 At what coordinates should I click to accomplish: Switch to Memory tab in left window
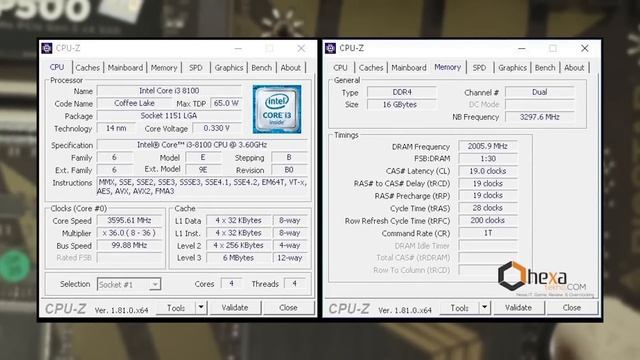(x=164, y=68)
